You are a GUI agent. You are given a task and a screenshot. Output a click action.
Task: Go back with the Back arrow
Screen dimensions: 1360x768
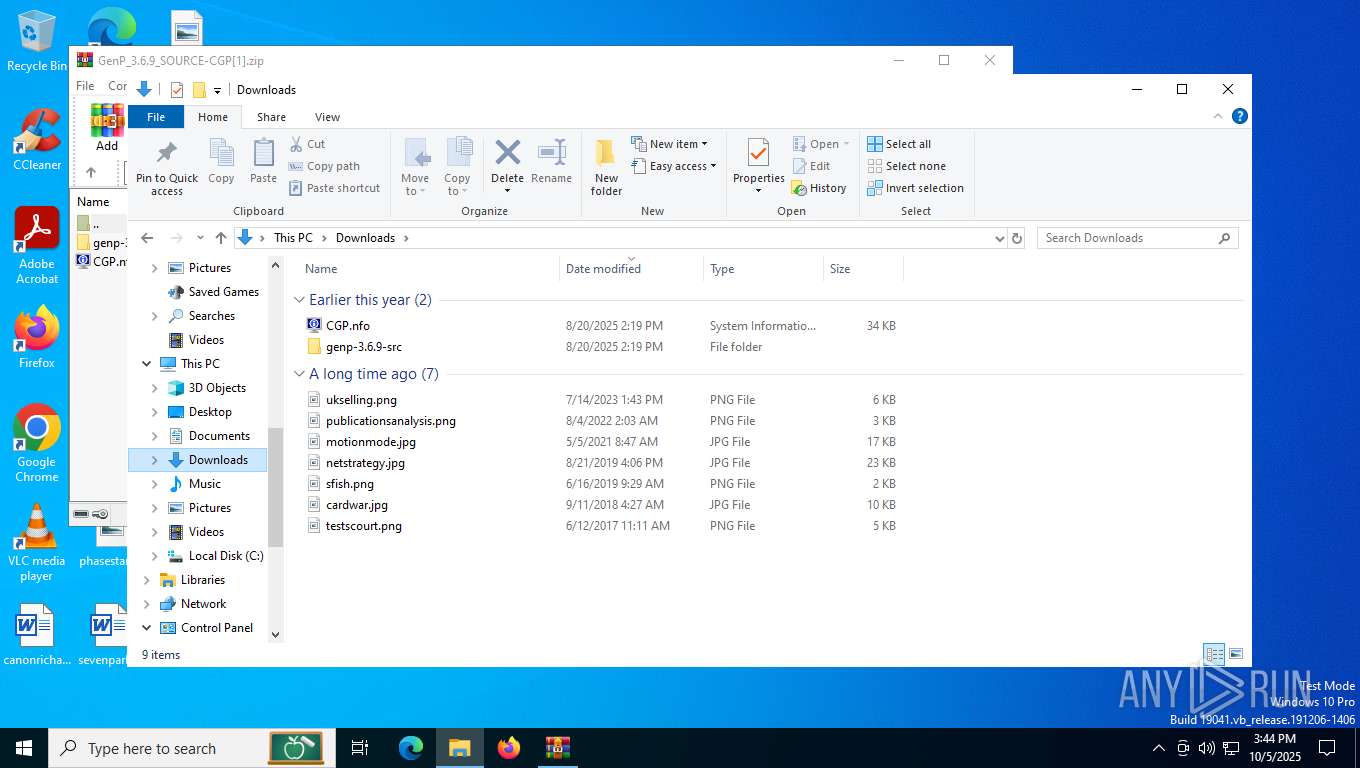(147, 238)
